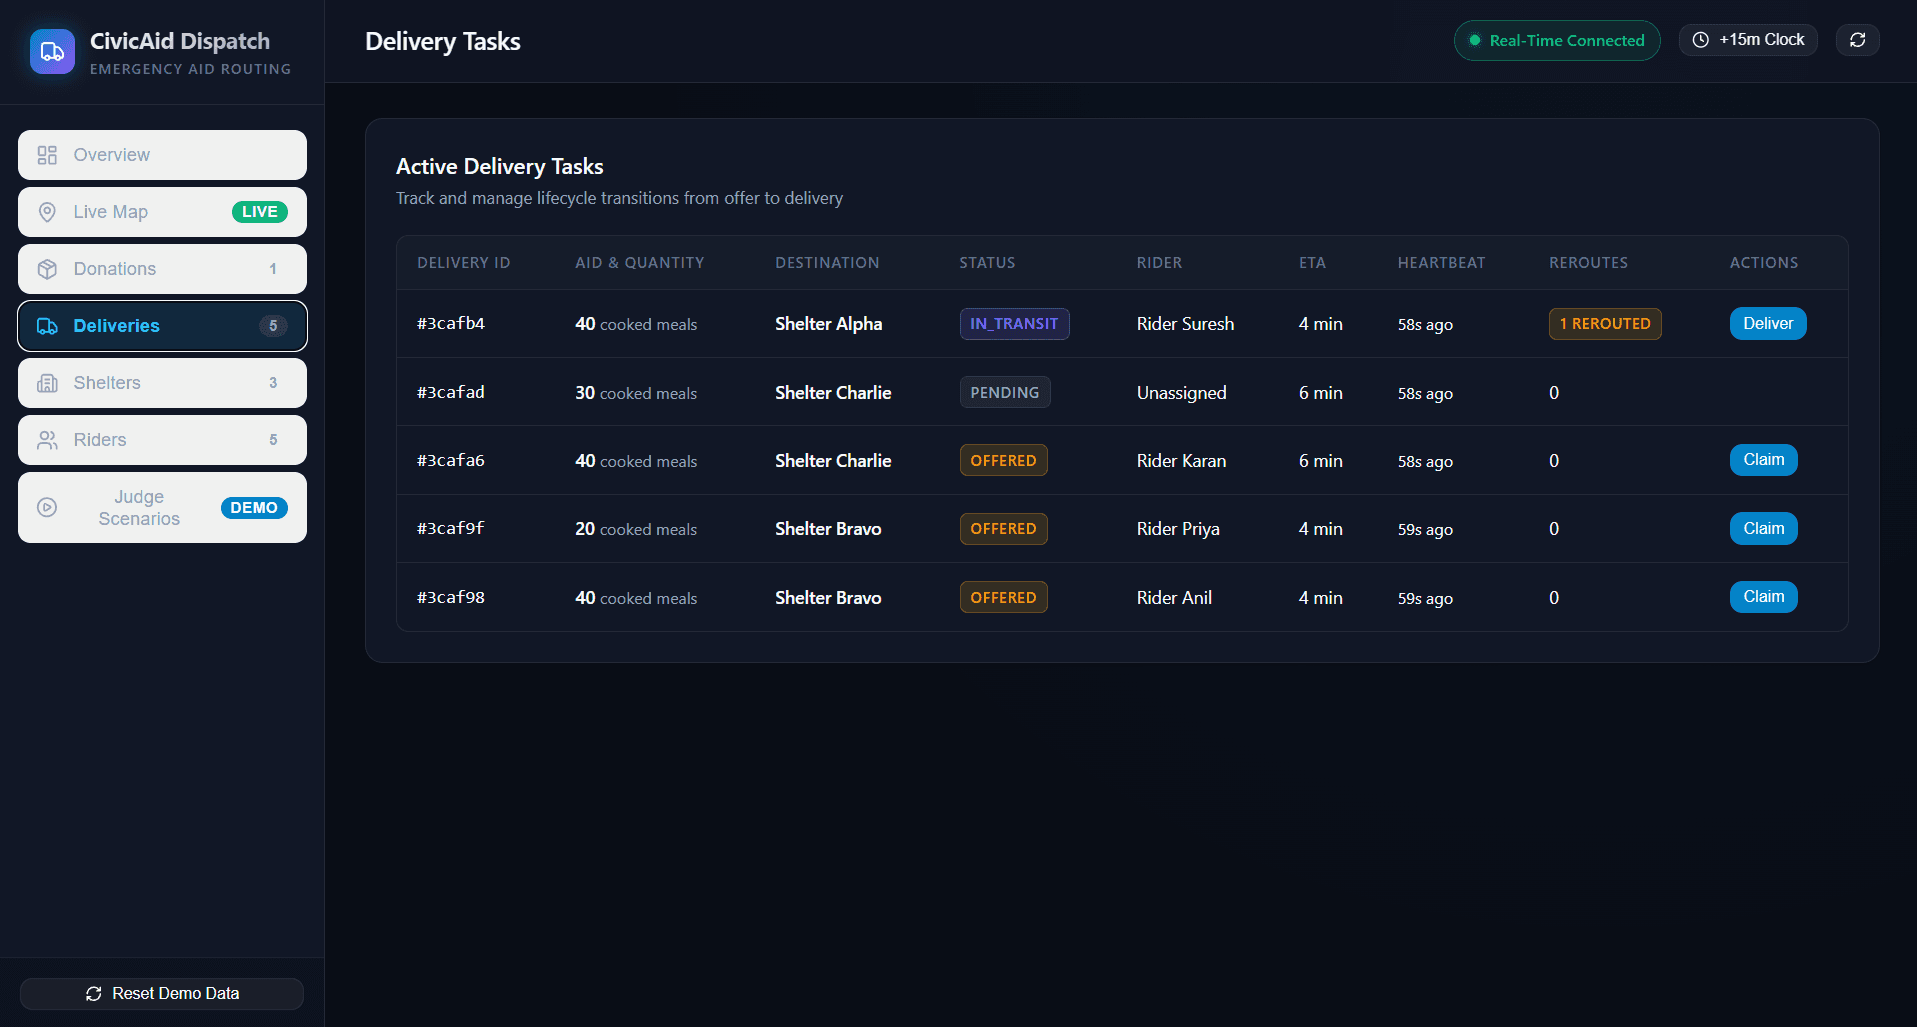Click the PENDING status badge

1005,393
